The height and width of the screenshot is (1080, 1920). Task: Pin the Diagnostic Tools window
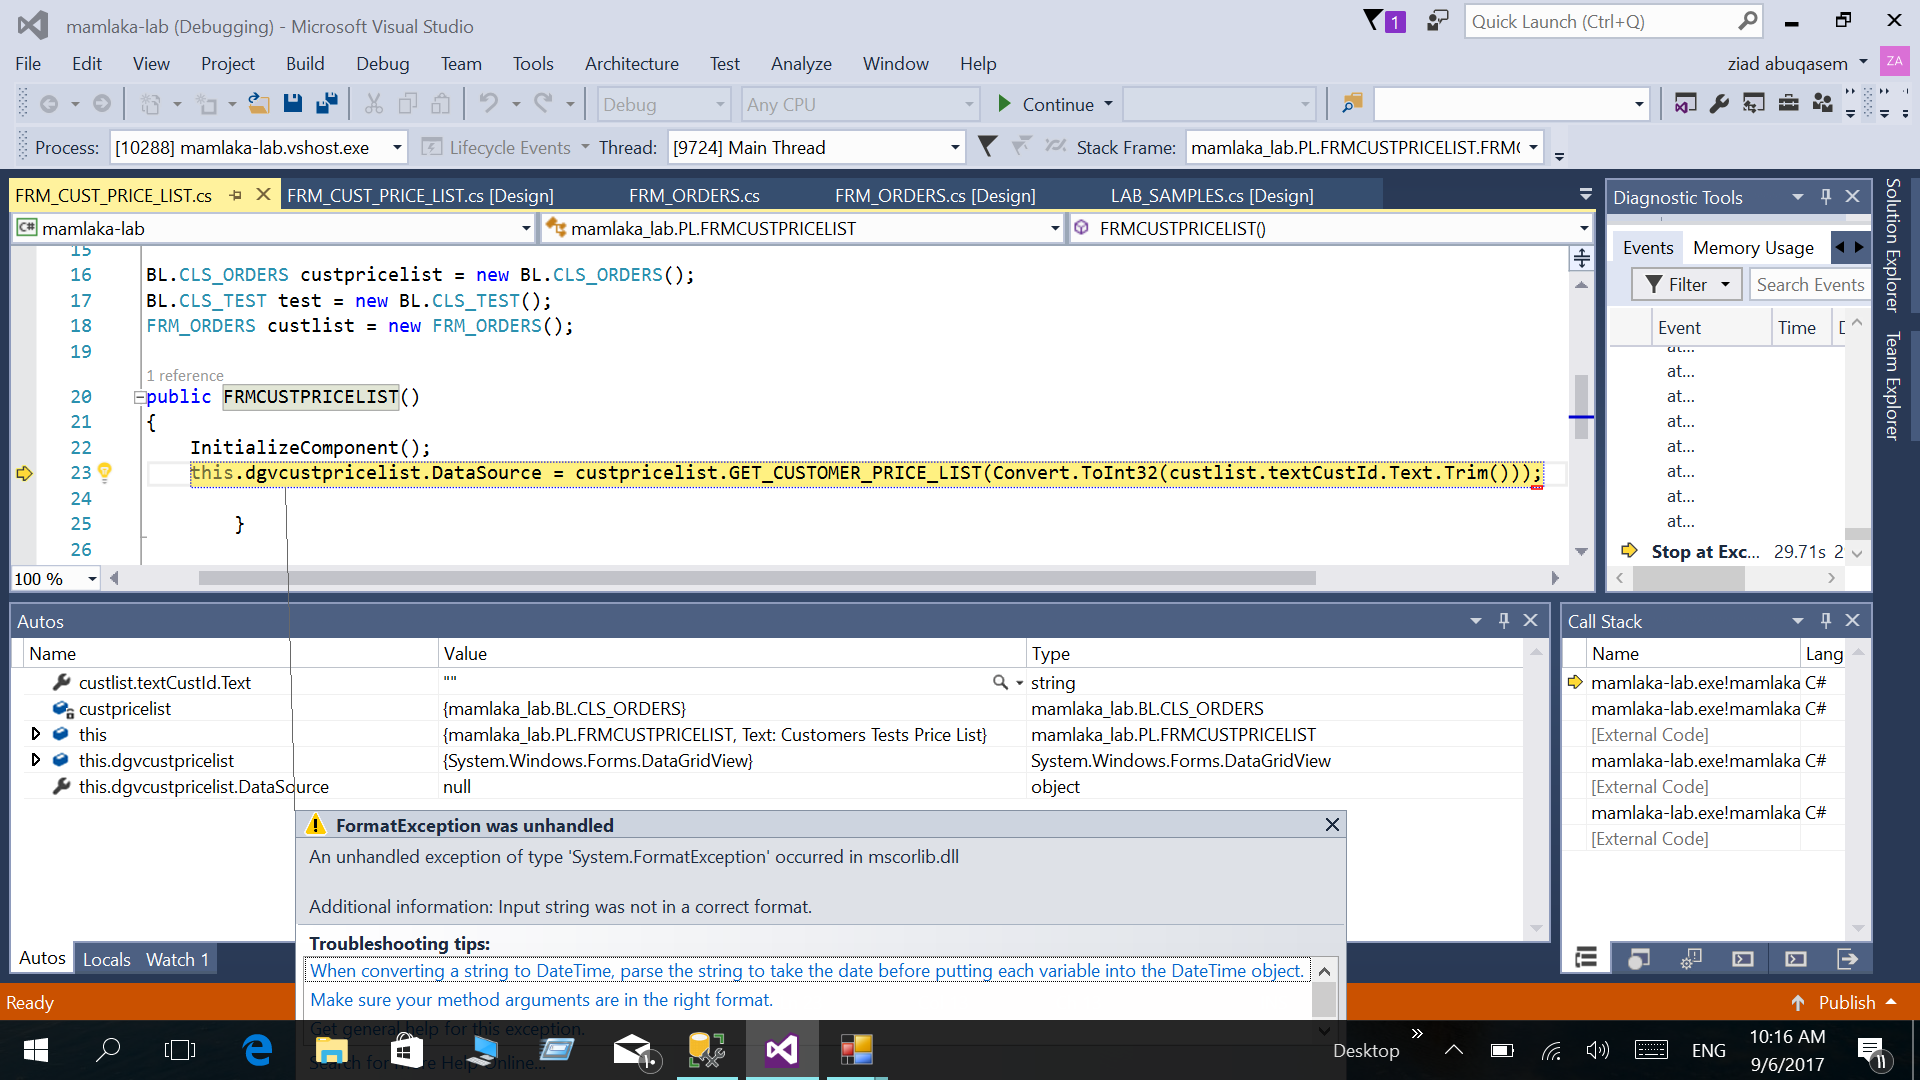point(1826,196)
